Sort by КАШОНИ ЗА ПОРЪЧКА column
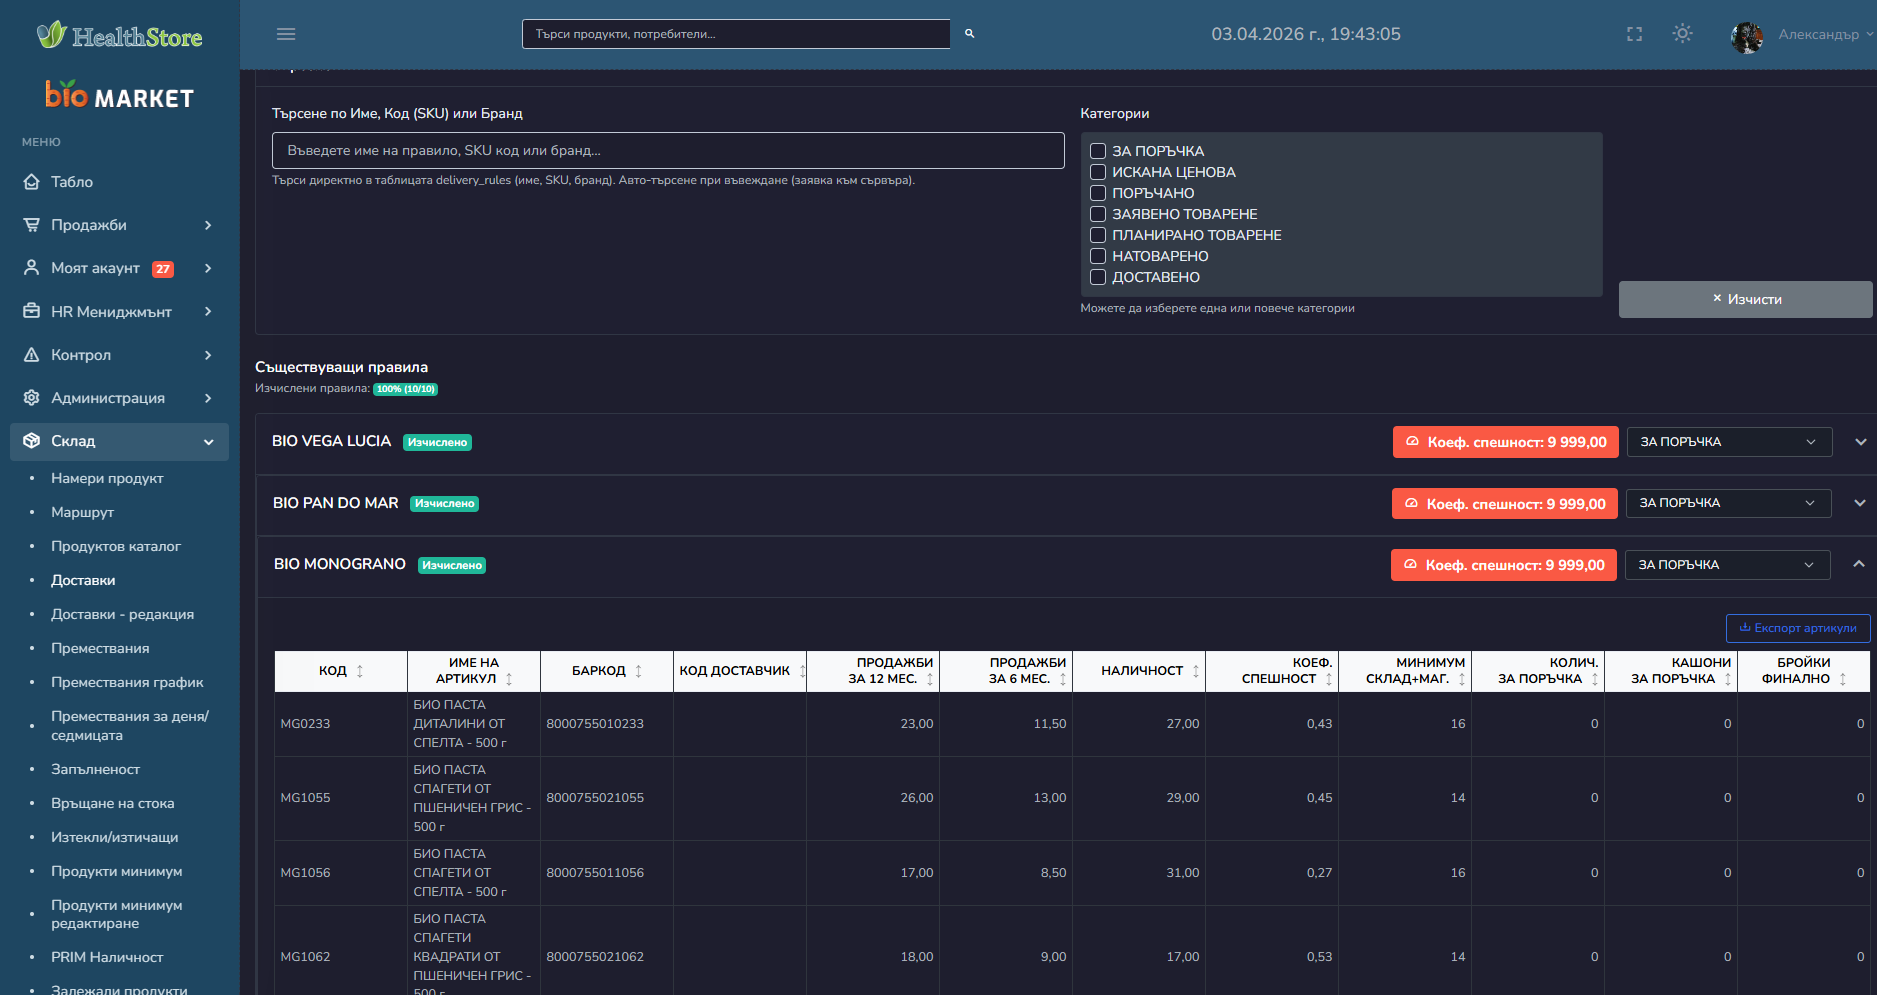Image resolution: width=1877 pixels, height=995 pixels. coord(1671,671)
